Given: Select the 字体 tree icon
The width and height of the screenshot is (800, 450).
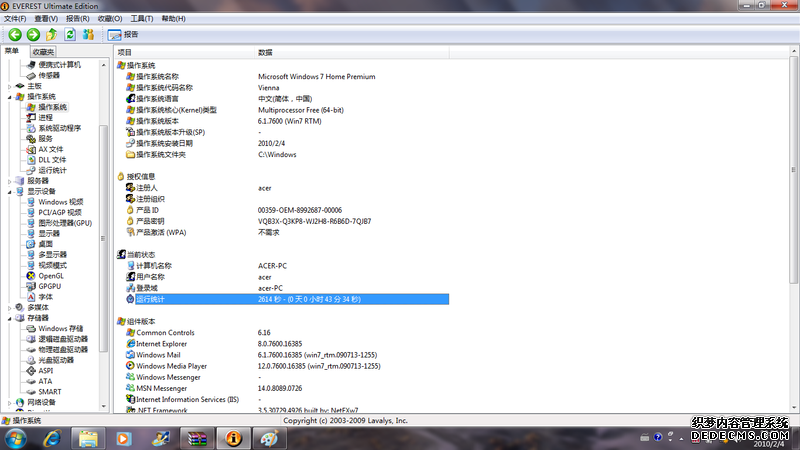Looking at the screenshot, I should pos(31,297).
